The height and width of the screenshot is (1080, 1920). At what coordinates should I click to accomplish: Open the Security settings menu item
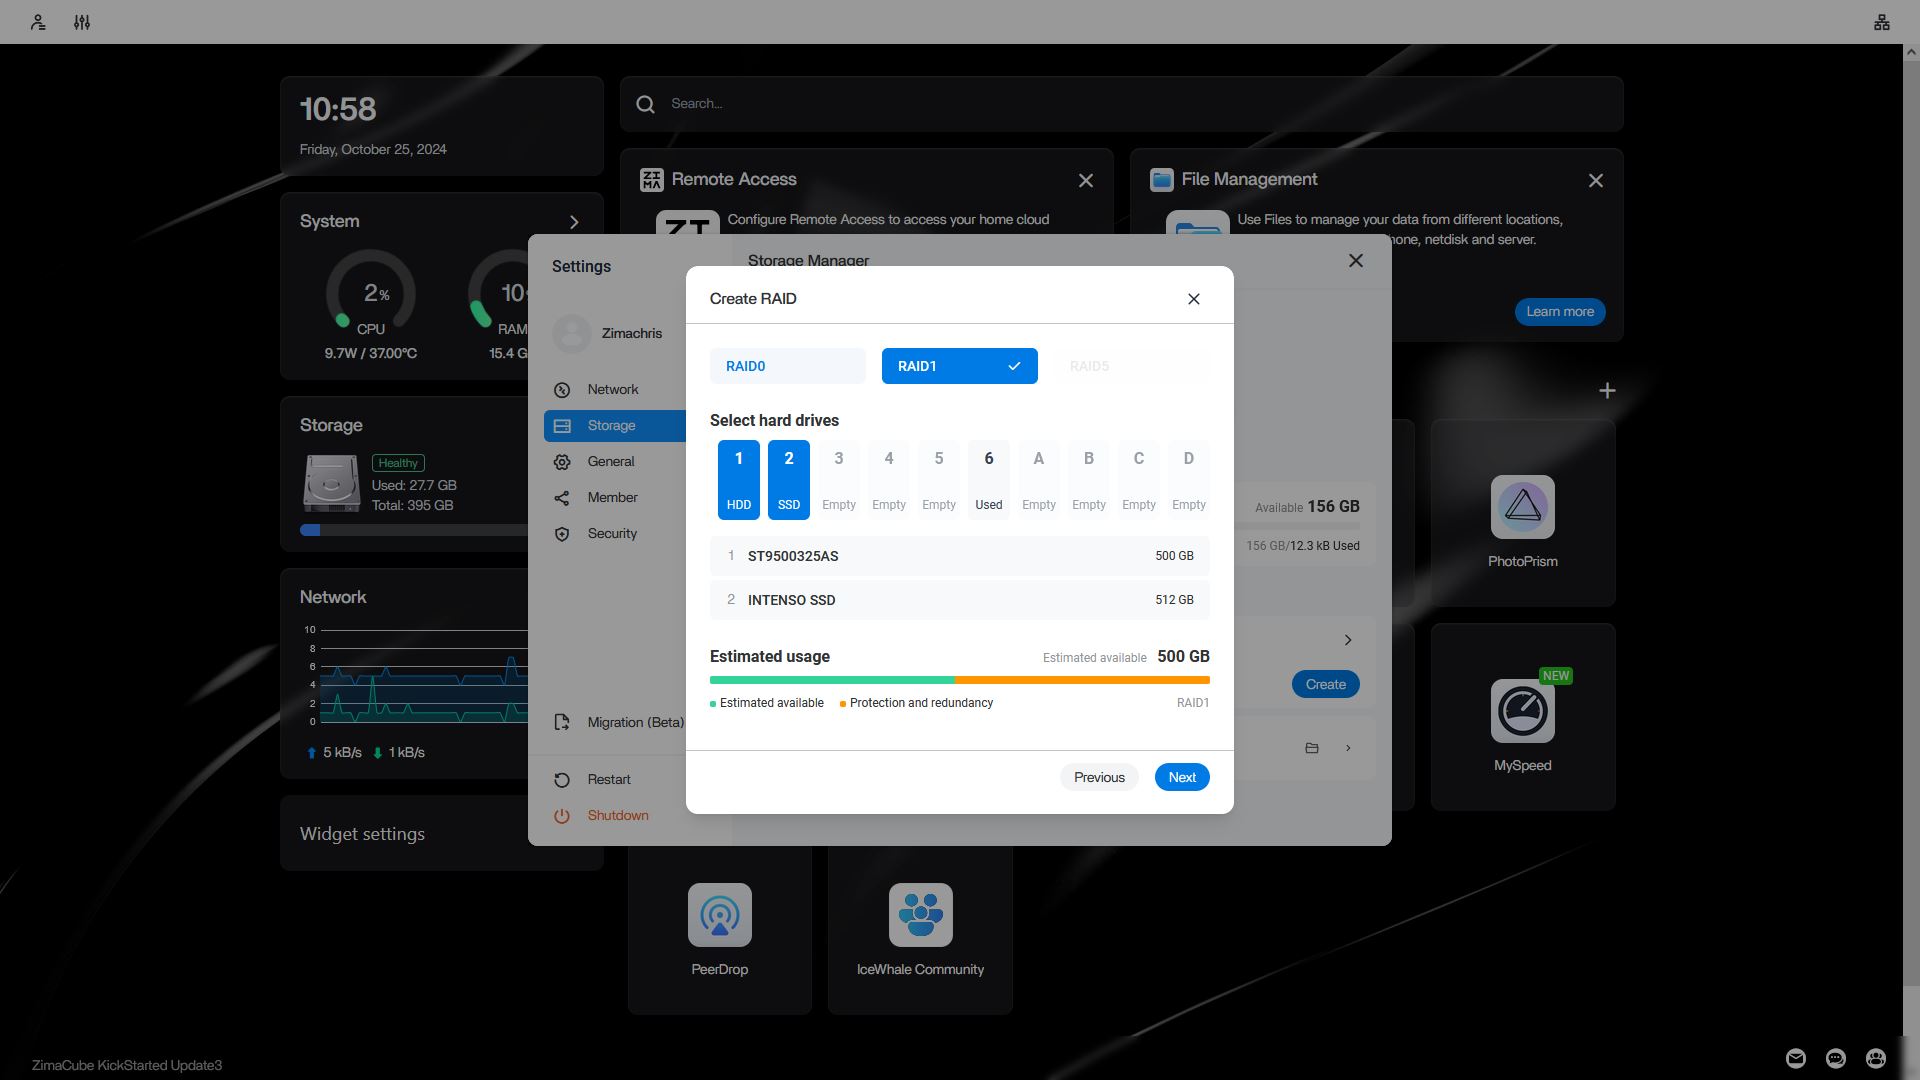[612, 534]
